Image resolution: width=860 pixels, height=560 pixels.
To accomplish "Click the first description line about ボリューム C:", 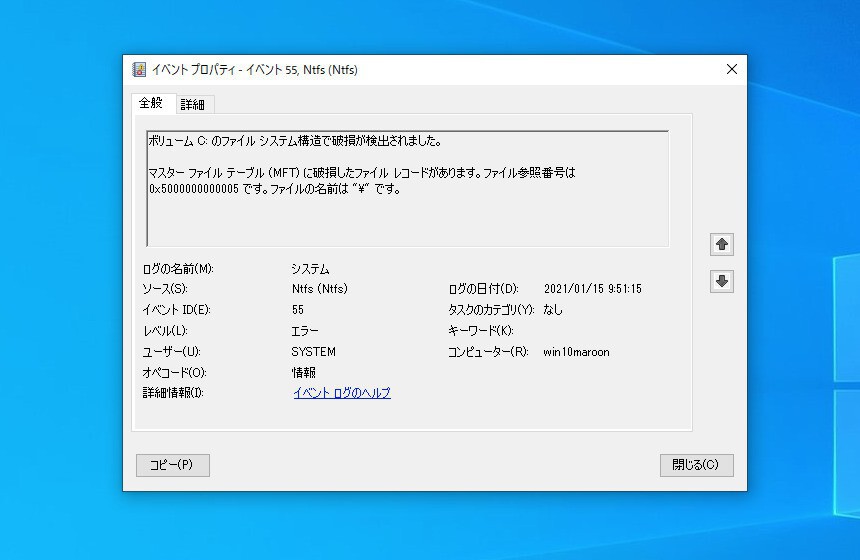I will tap(295, 141).
